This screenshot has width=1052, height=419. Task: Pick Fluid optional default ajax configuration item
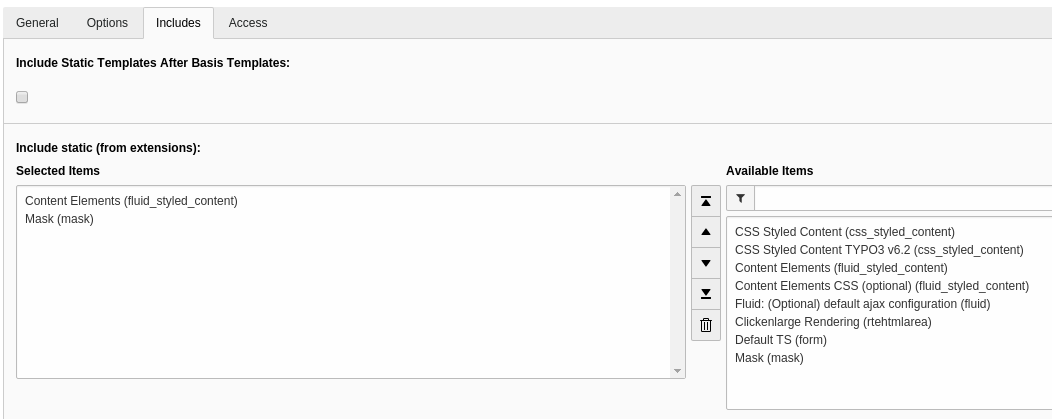point(862,304)
